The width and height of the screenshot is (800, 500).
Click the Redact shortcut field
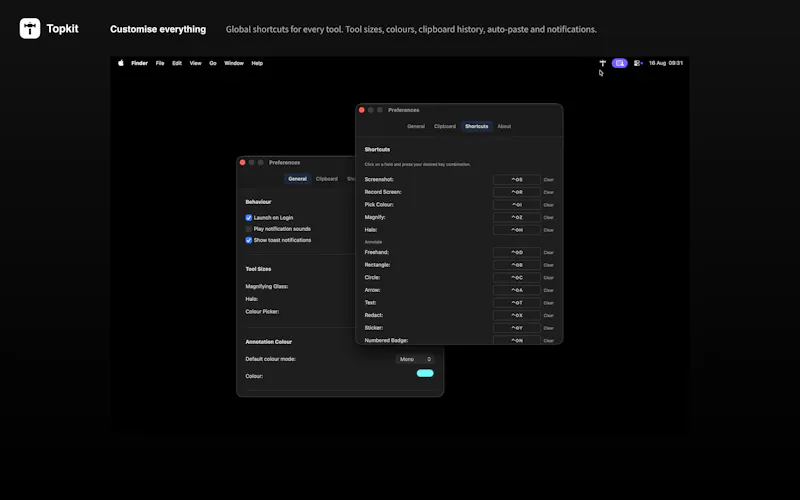pos(517,315)
